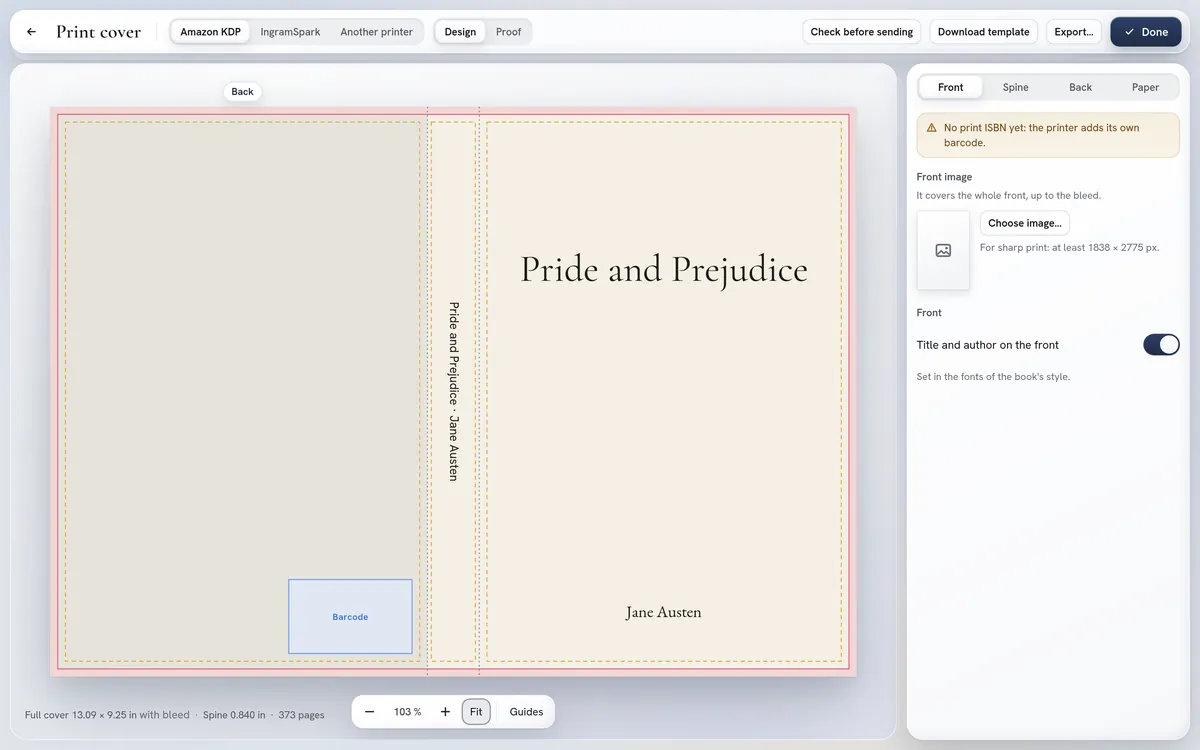Click Spine 0.840 in status text
Viewport: 1200px width, 750px height.
[x=234, y=715]
